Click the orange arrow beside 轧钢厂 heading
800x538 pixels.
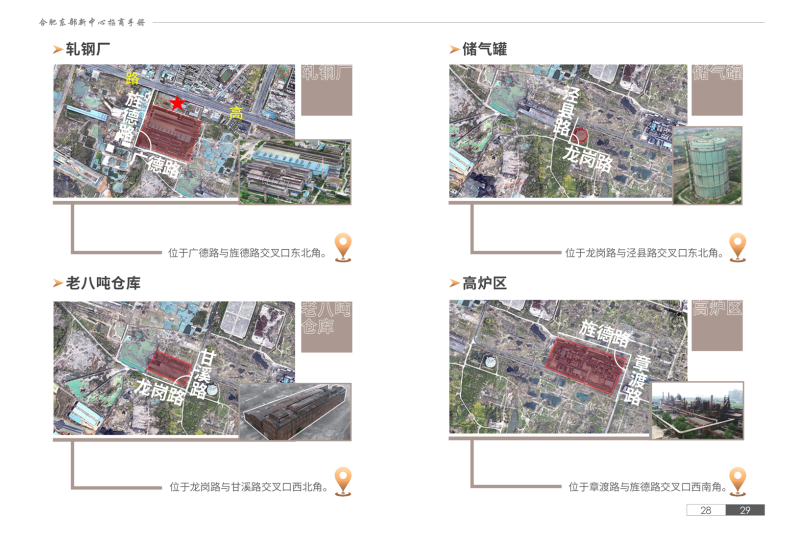[x=58, y=49]
